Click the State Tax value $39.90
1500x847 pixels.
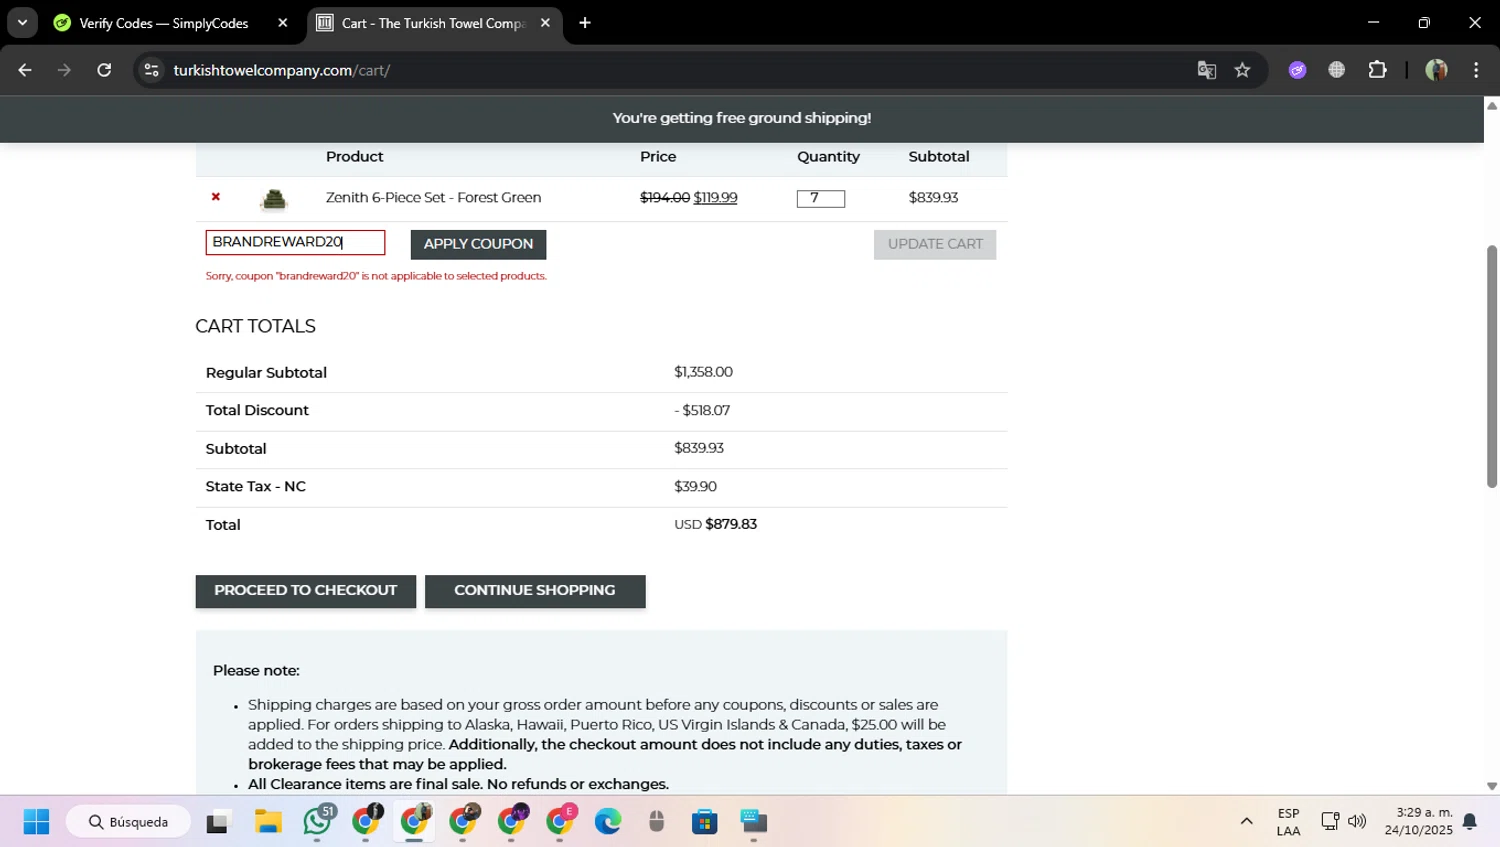click(x=695, y=487)
